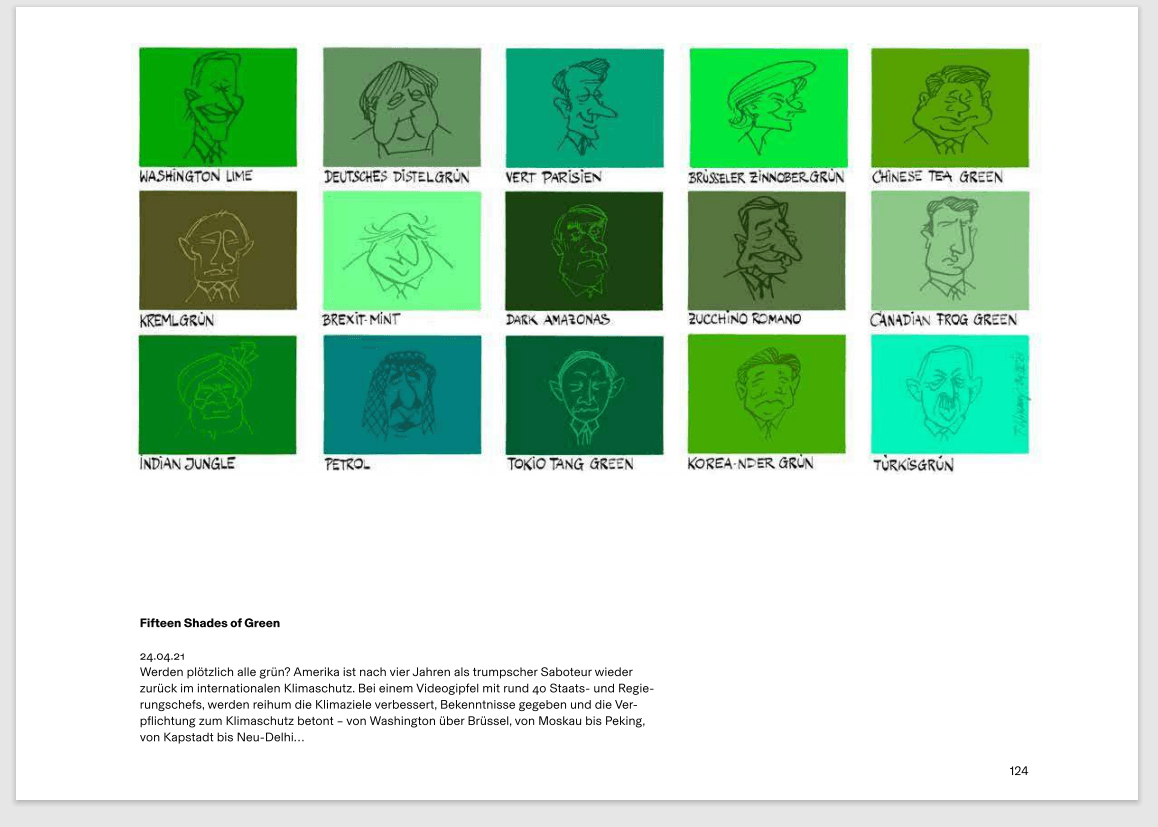Click the "Washington Lime" caption text
1158x827 pixels.
(196, 177)
